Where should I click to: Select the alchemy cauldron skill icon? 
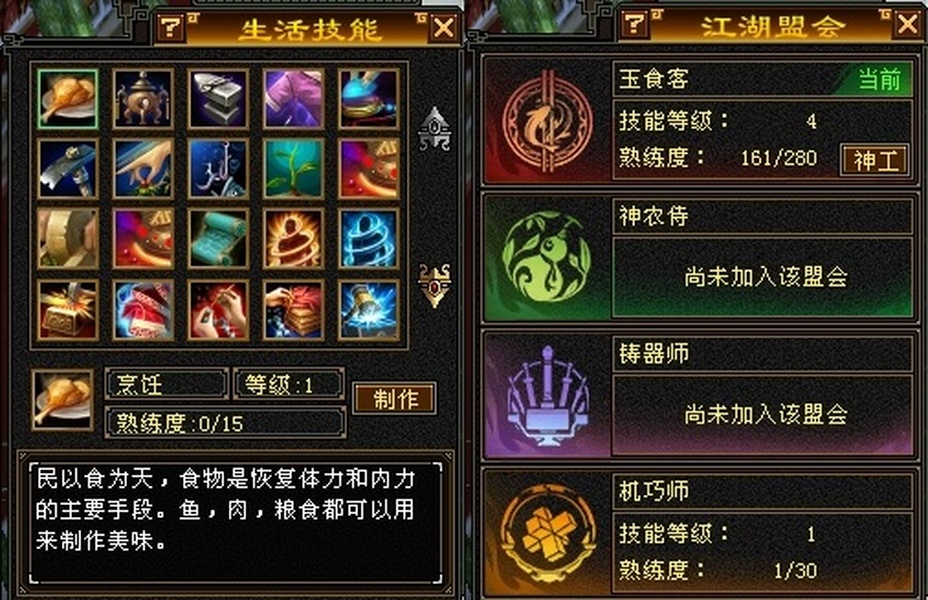click(143, 98)
